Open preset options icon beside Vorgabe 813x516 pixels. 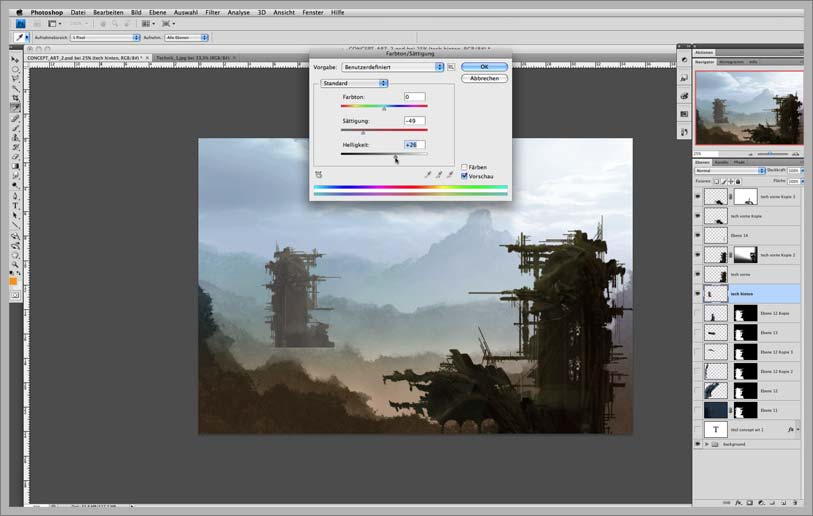451,67
